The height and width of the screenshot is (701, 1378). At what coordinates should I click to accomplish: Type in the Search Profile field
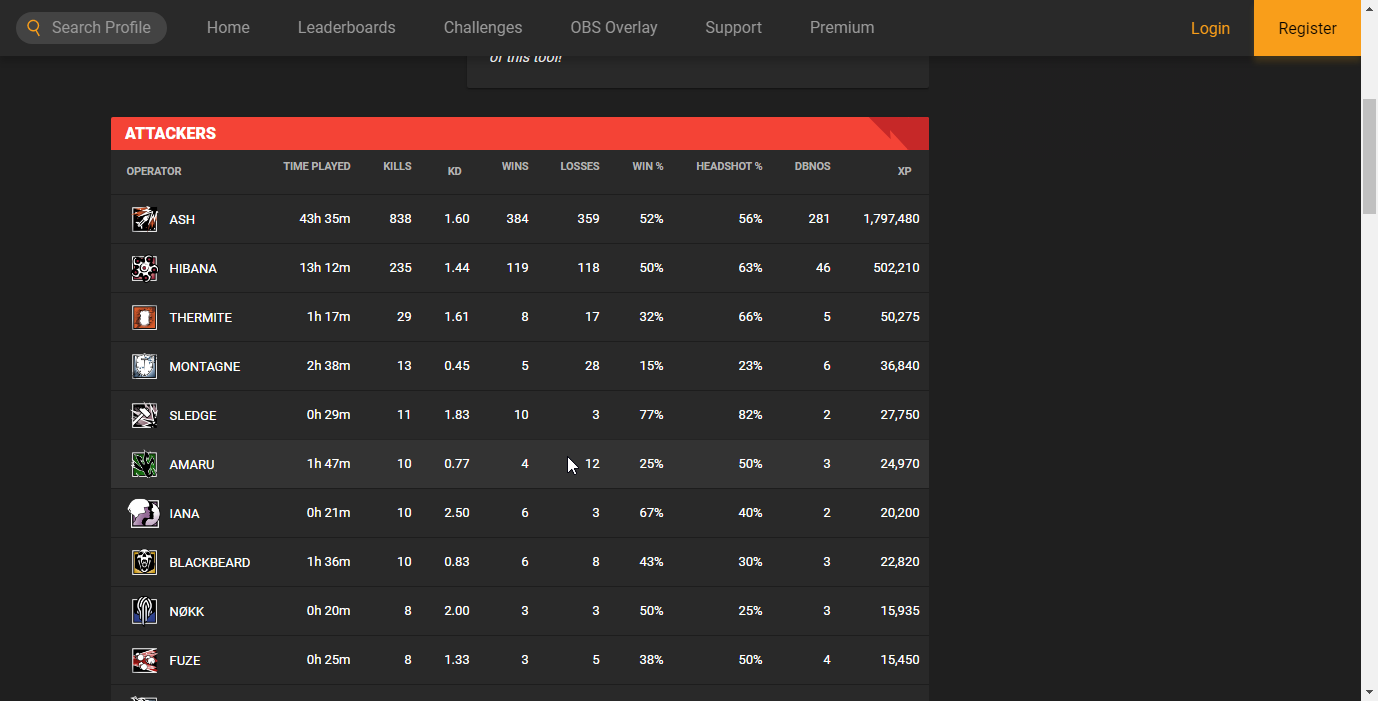[104, 28]
